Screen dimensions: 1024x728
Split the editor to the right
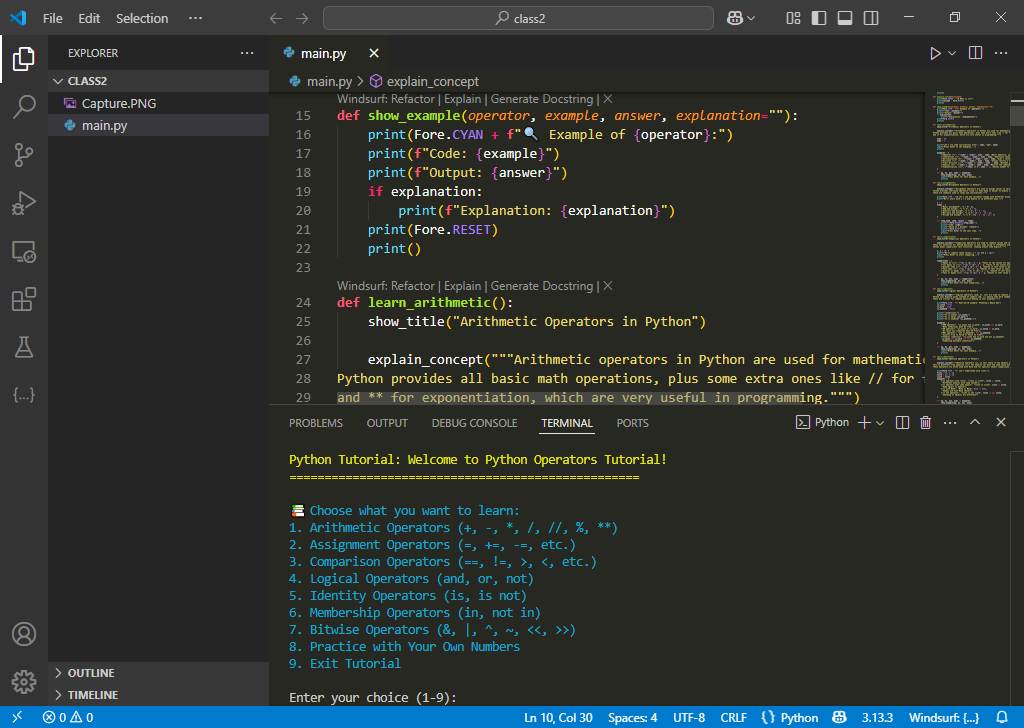pos(975,53)
